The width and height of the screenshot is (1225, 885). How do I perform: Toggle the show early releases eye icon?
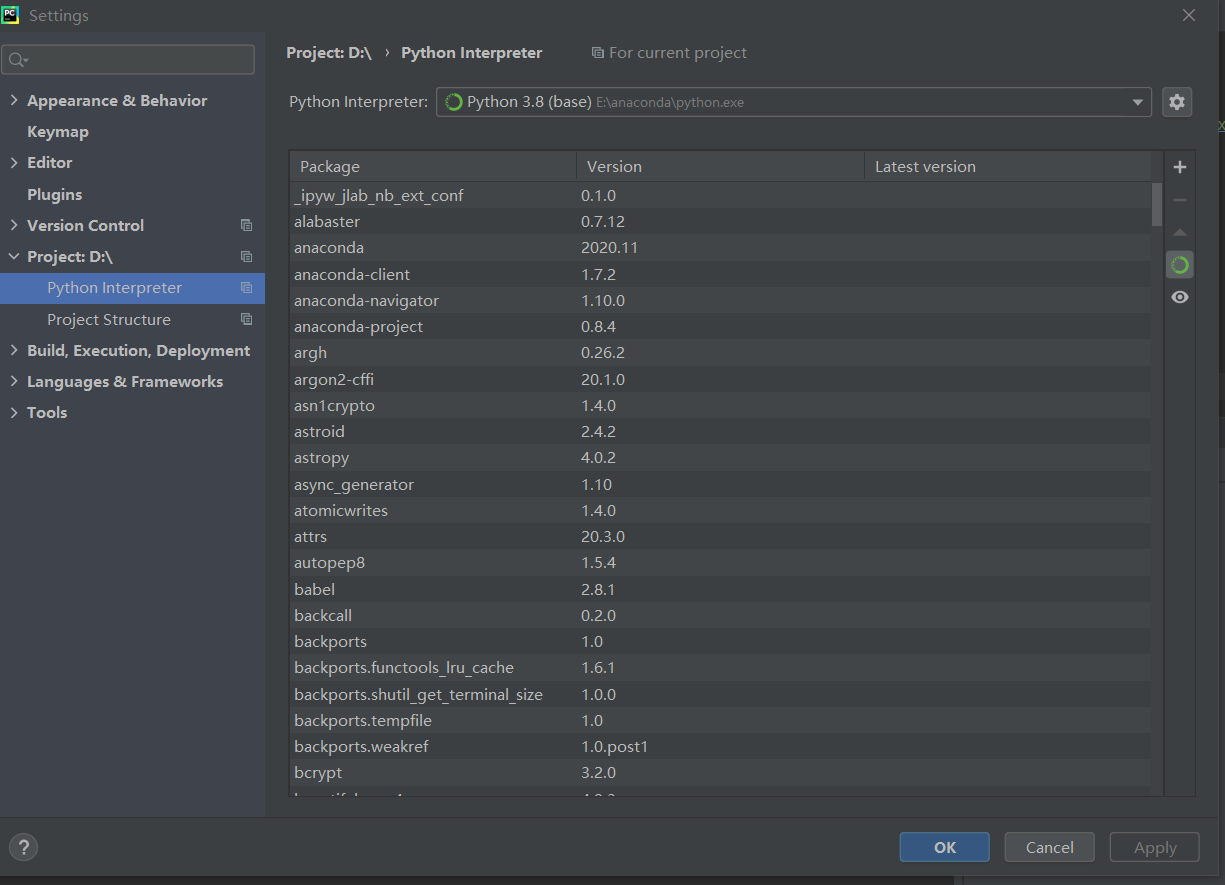(1180, 297)
